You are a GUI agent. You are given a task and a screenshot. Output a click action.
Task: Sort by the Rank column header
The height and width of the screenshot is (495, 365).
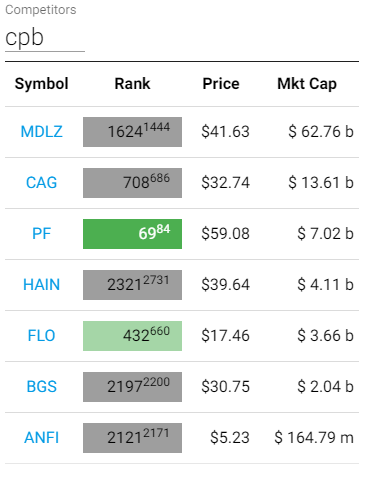[x=132, y=84]
